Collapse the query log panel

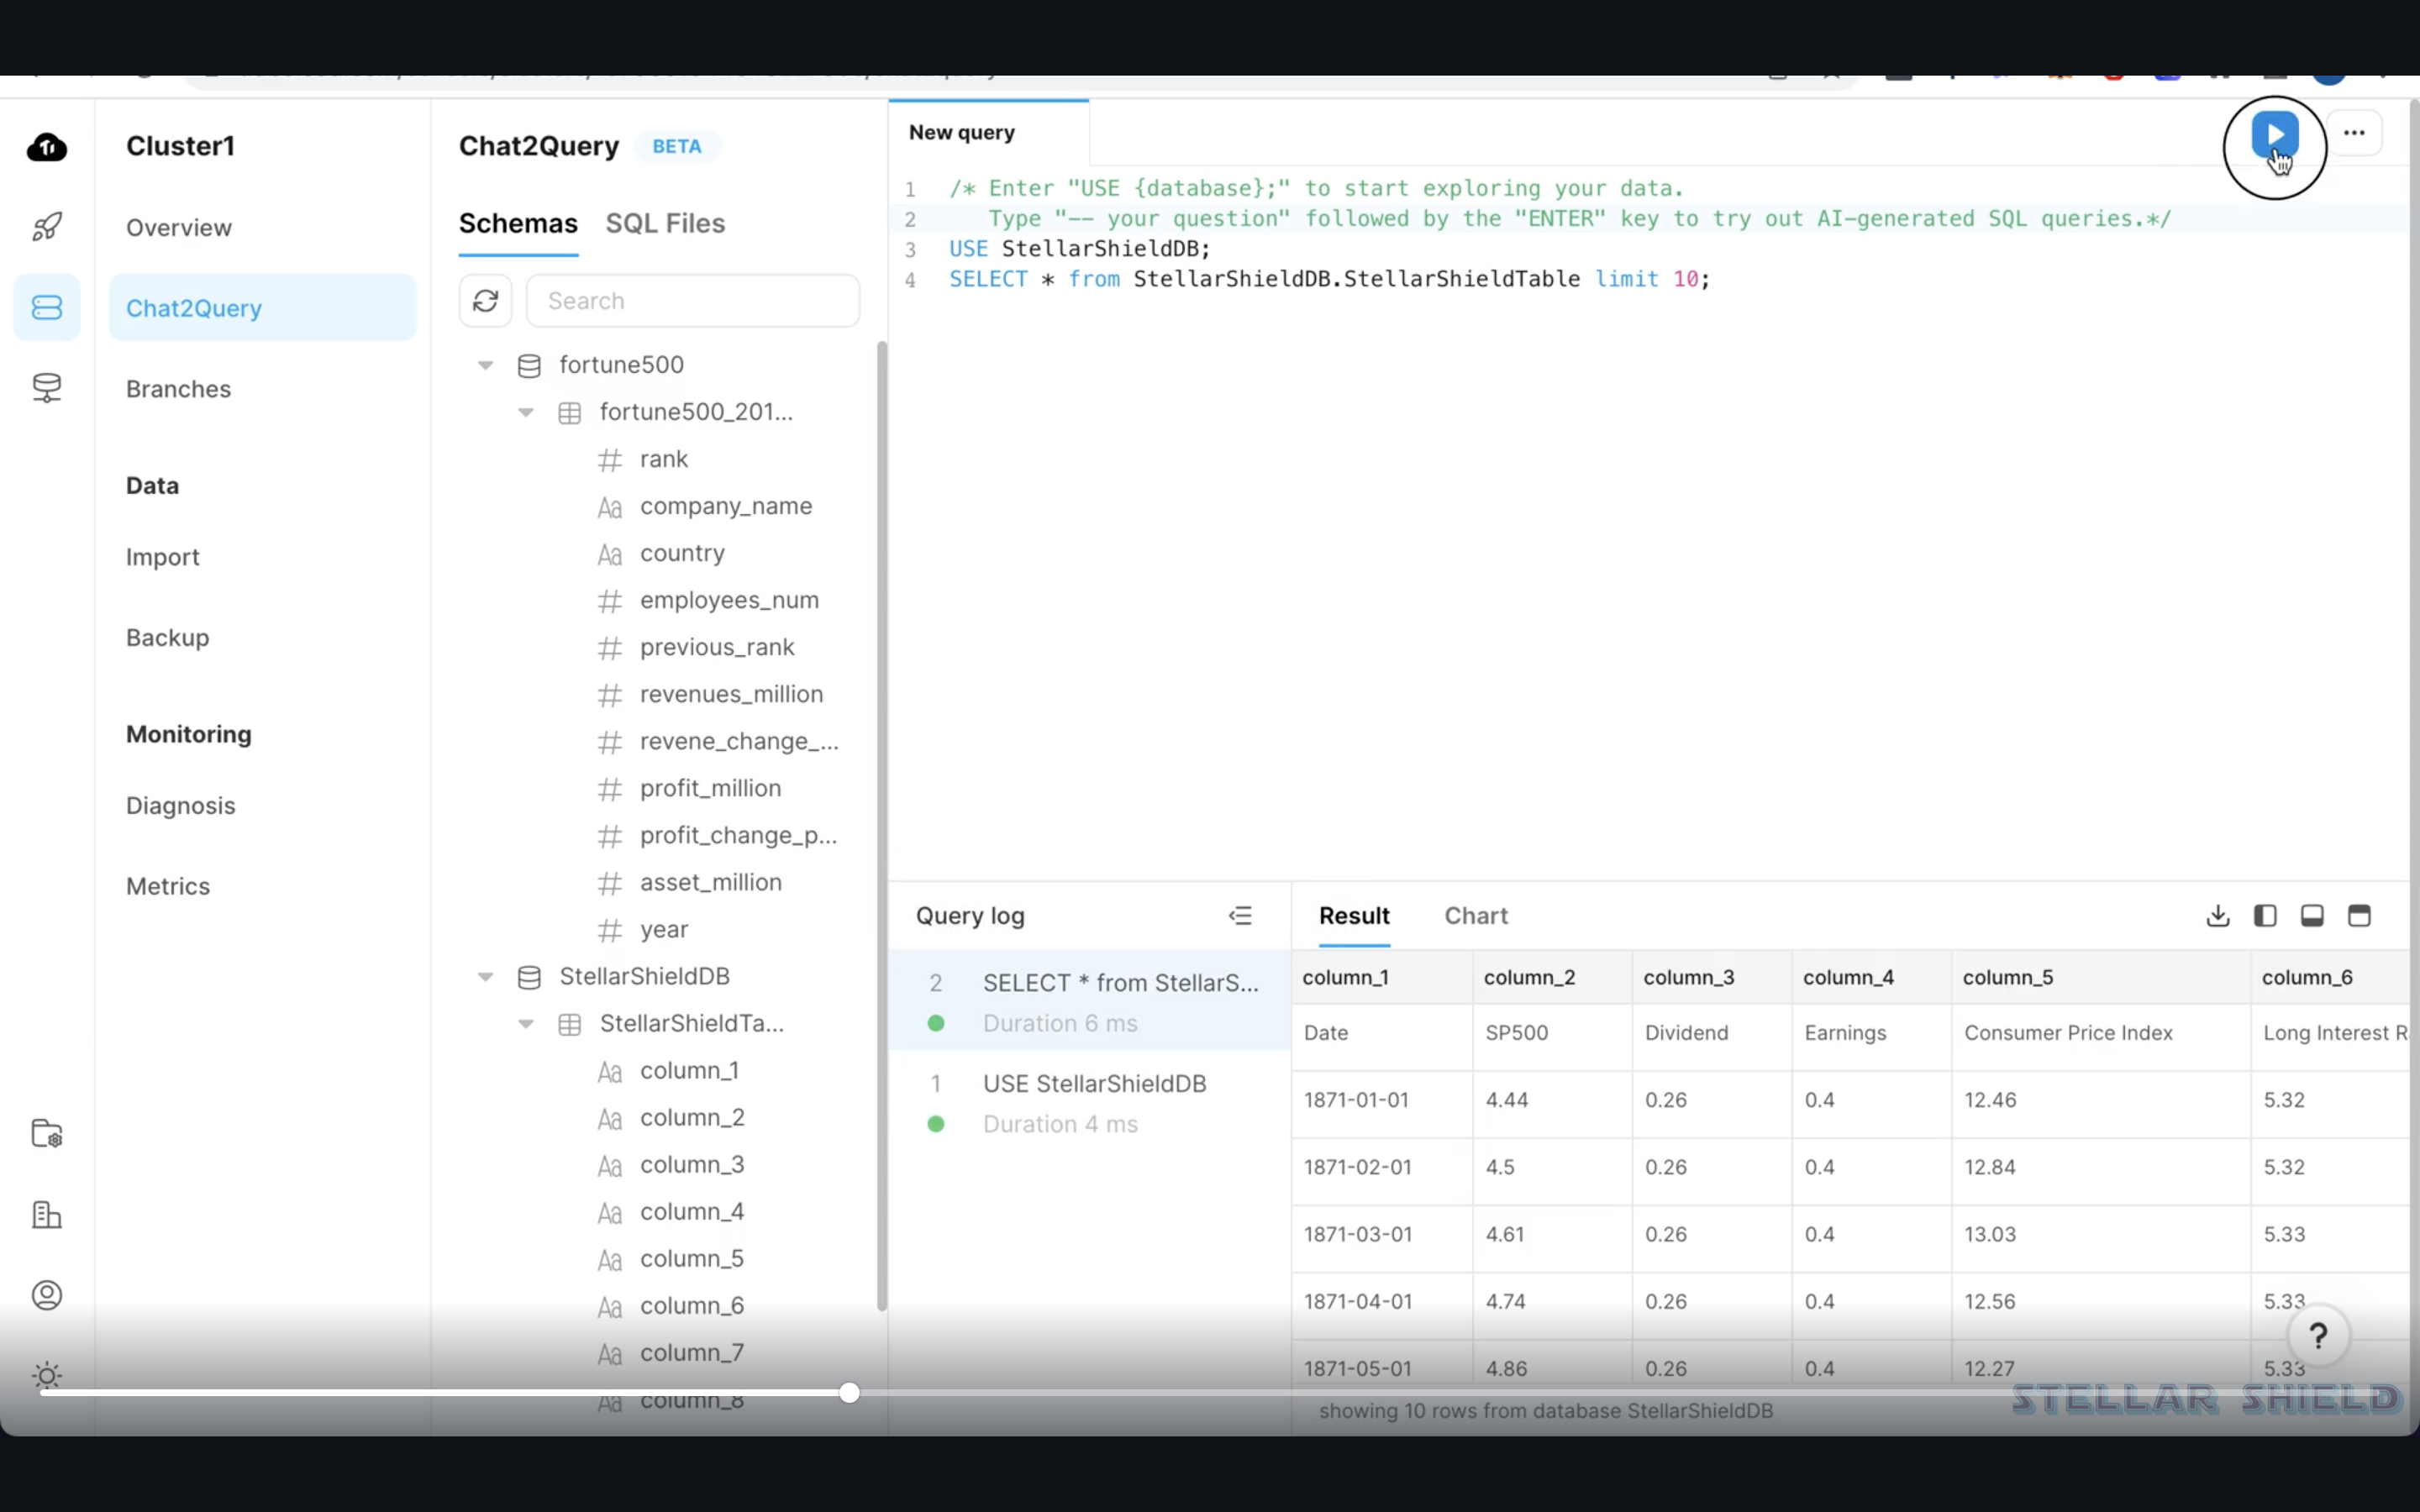coord(1240,916)
